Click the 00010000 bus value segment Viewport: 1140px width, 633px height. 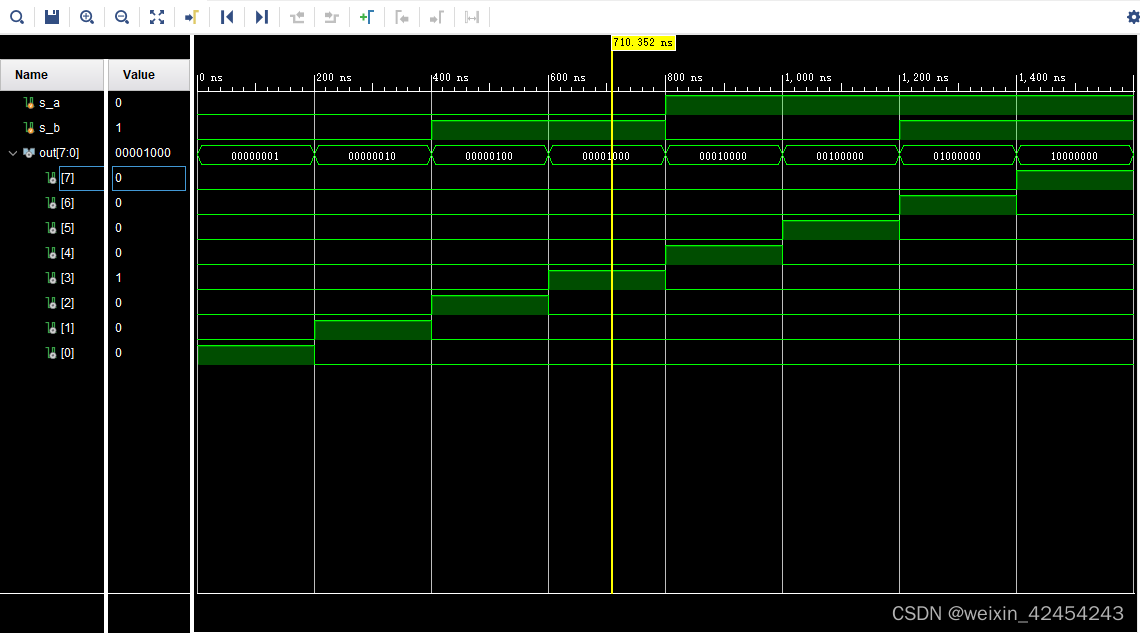723,156
